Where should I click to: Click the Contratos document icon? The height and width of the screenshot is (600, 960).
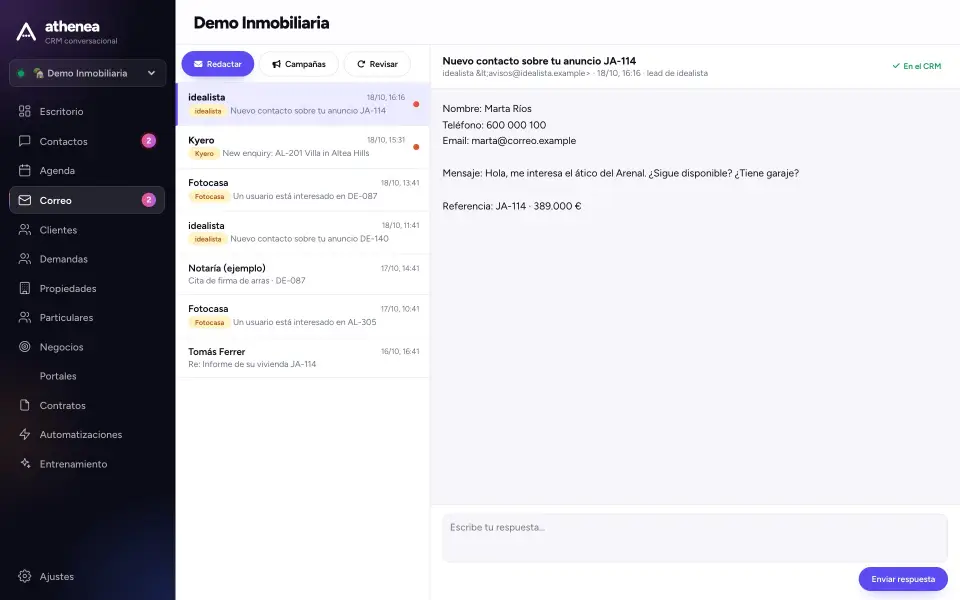tap(24, 405)
